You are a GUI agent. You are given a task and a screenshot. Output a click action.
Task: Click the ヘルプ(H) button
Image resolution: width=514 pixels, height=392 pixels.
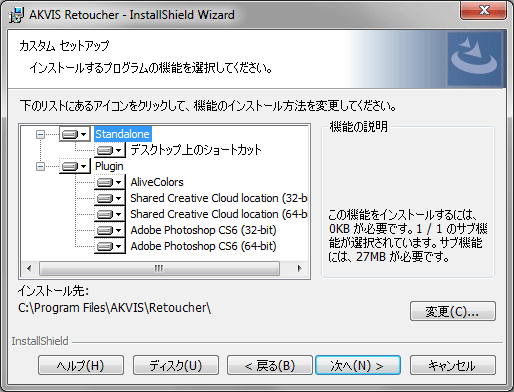[x=81, y=365]
